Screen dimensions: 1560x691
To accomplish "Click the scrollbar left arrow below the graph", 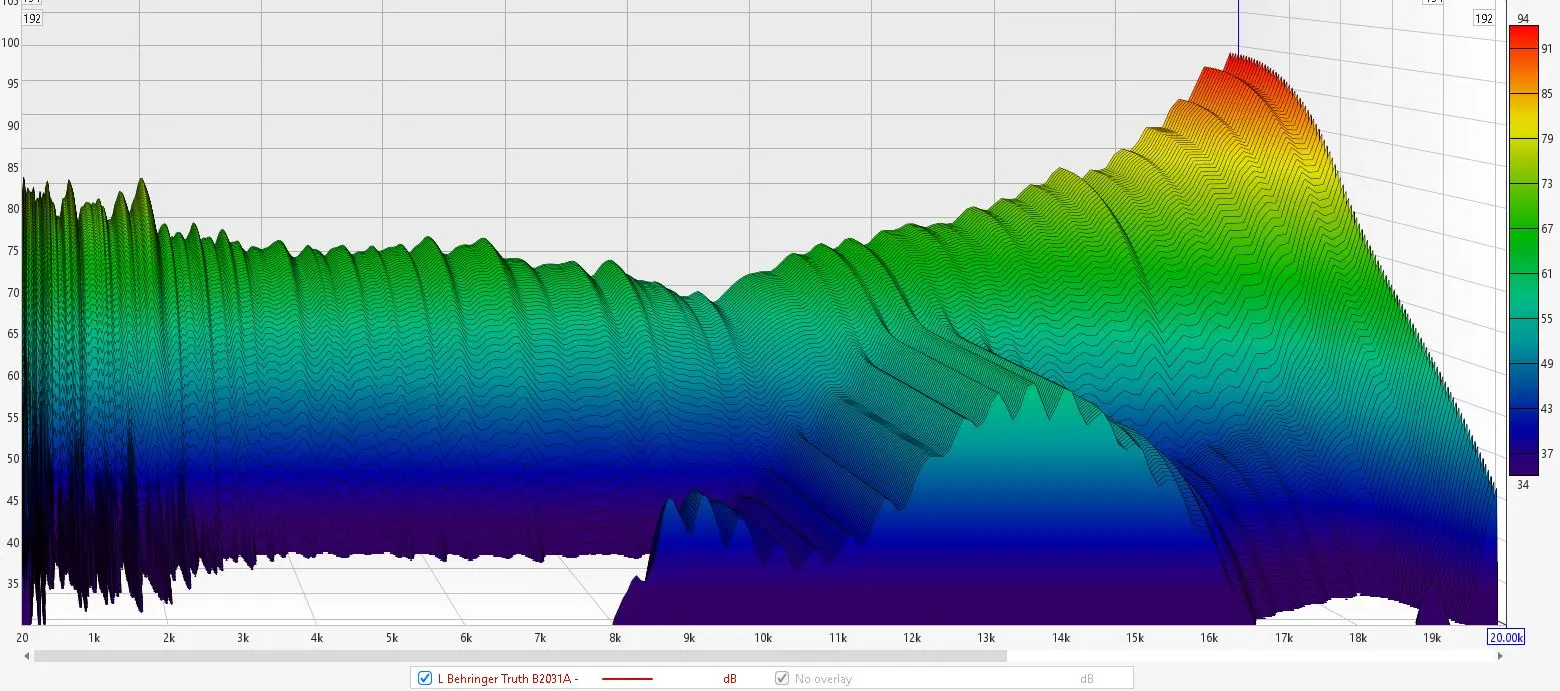I will (x=27, y=656).
